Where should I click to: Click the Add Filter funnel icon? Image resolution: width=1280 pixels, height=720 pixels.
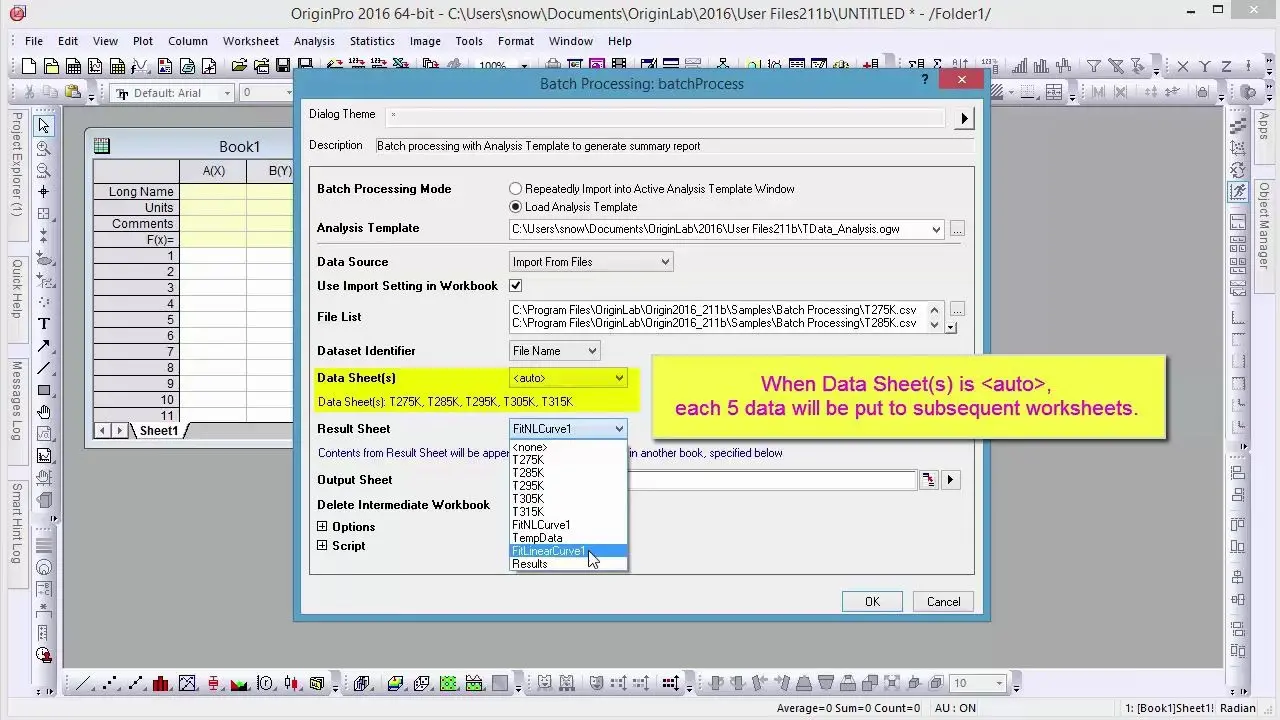1094,67
